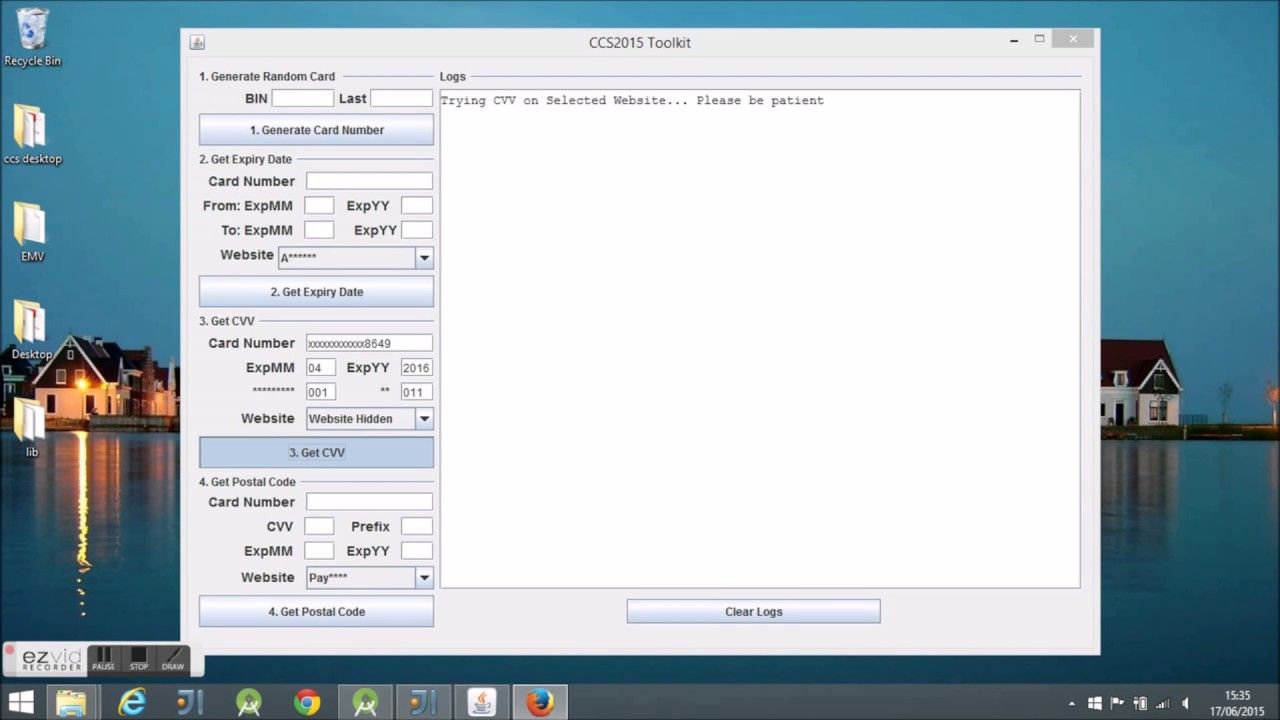Open the Website Hidden dropdown
The width and height of the screenshot is (1280, 720).
tap(424, 419)
